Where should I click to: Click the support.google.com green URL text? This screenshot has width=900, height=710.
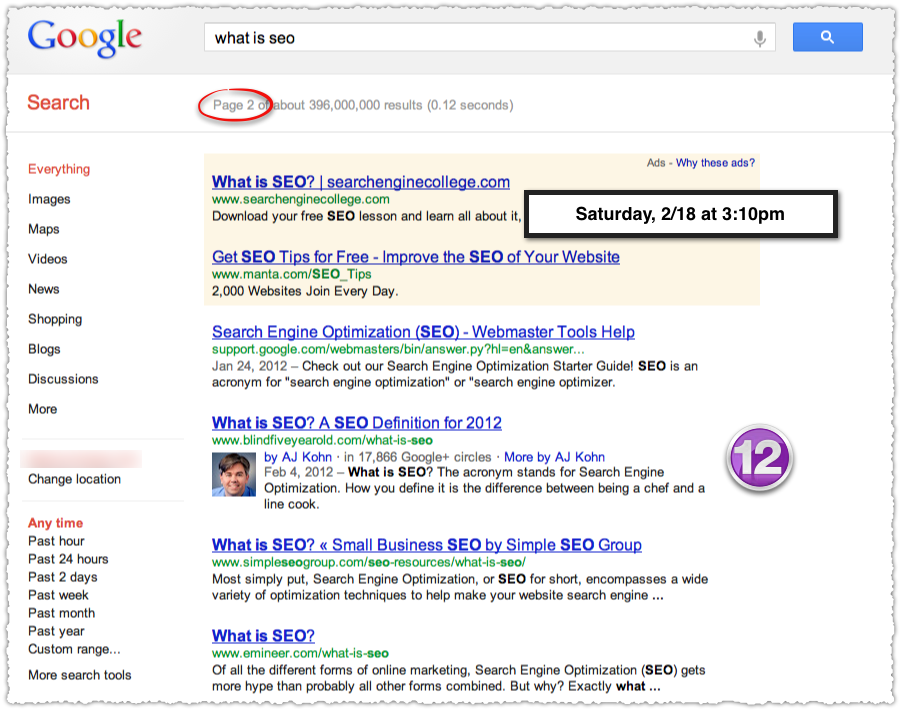[x=398, y=350]
